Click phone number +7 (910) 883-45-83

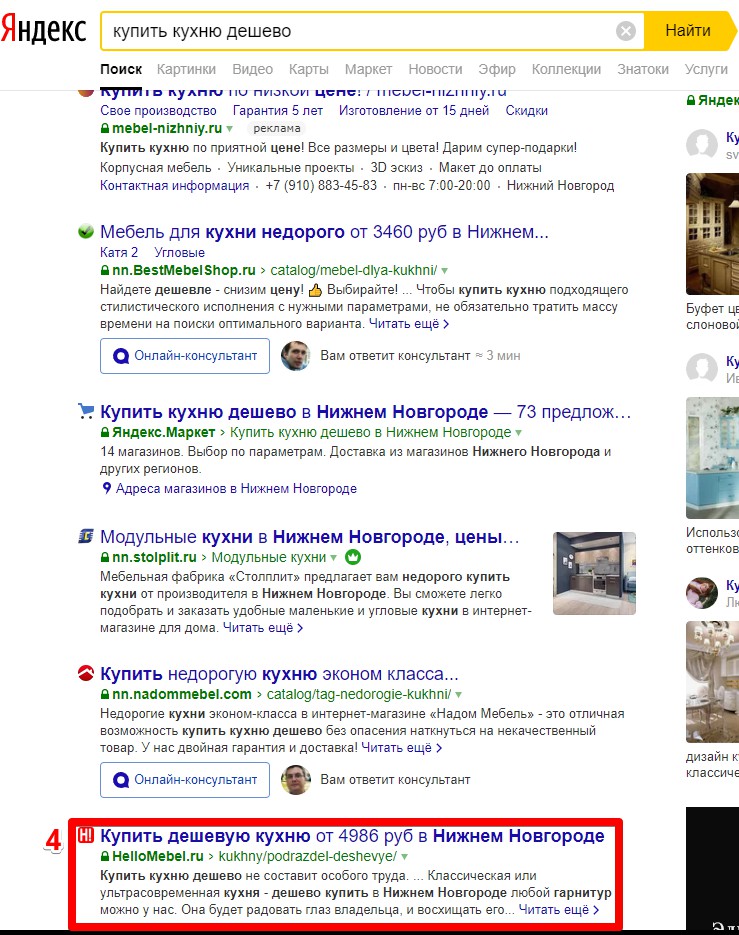[x=321, y=185]
